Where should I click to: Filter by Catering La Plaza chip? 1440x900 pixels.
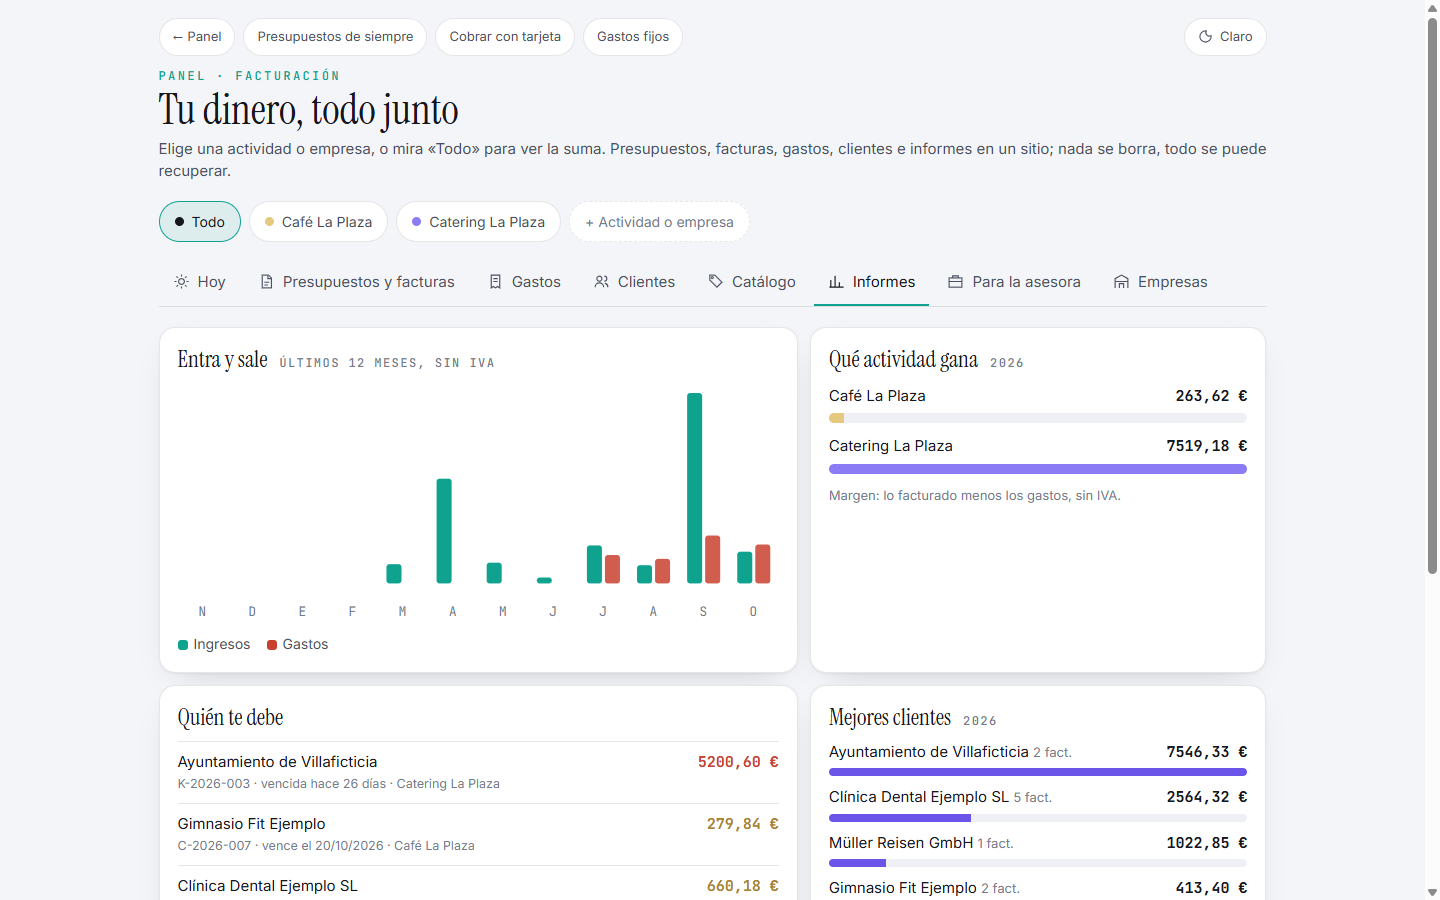click(x=478, y=222)
